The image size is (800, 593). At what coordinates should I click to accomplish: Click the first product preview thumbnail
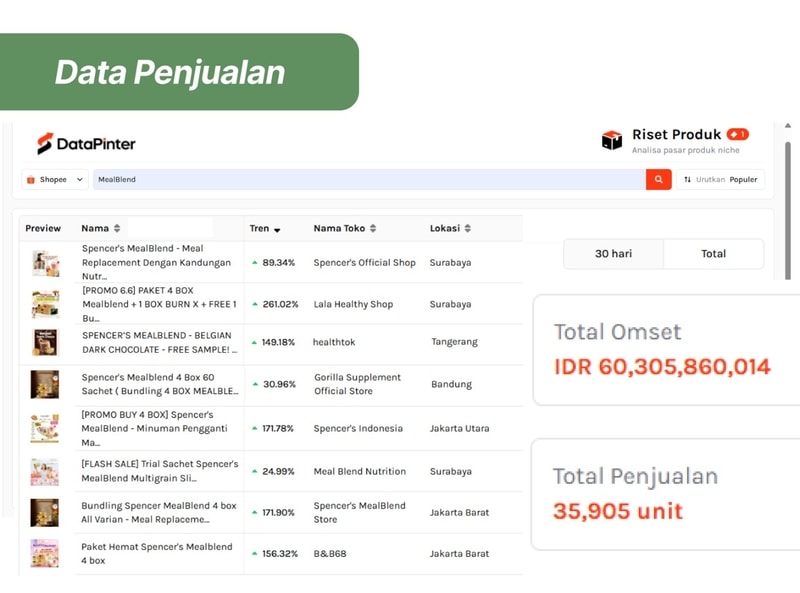coord(45,263)
